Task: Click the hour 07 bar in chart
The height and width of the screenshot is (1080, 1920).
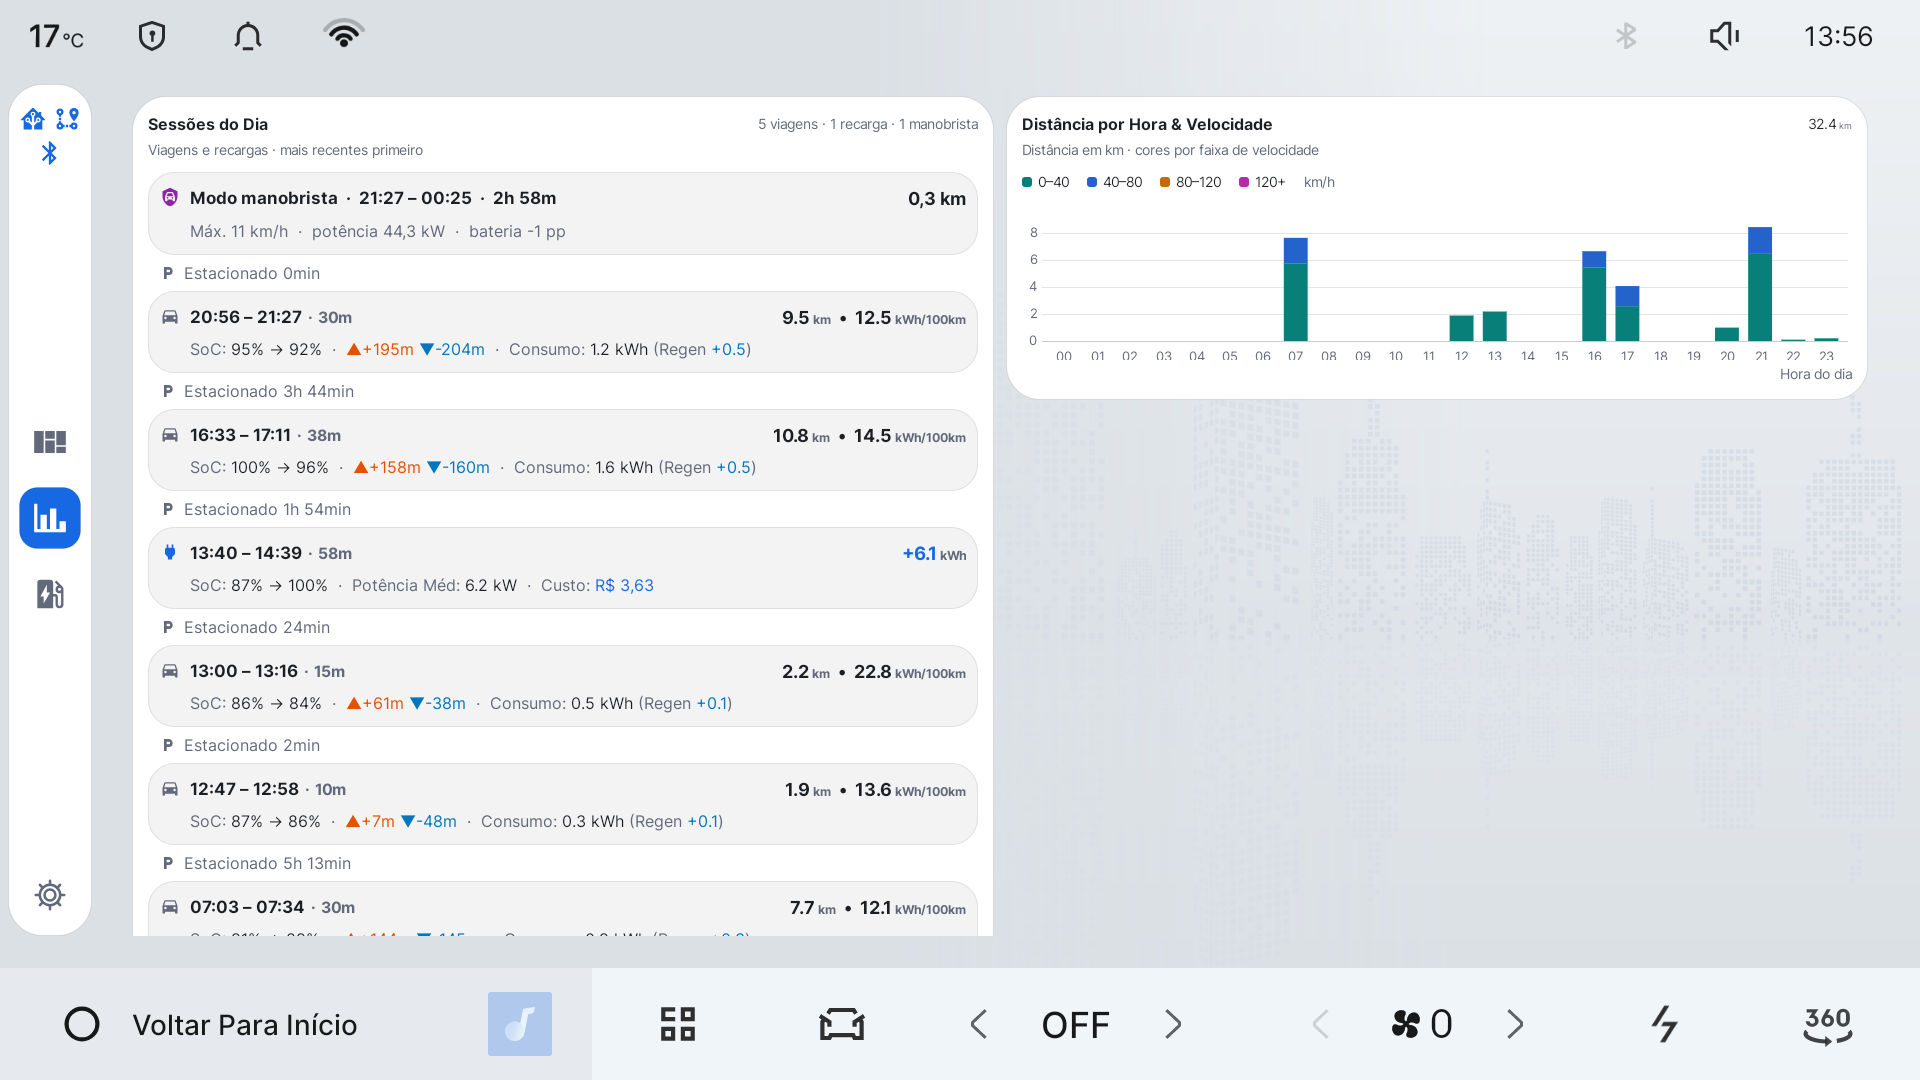Action: (1296, 289)
